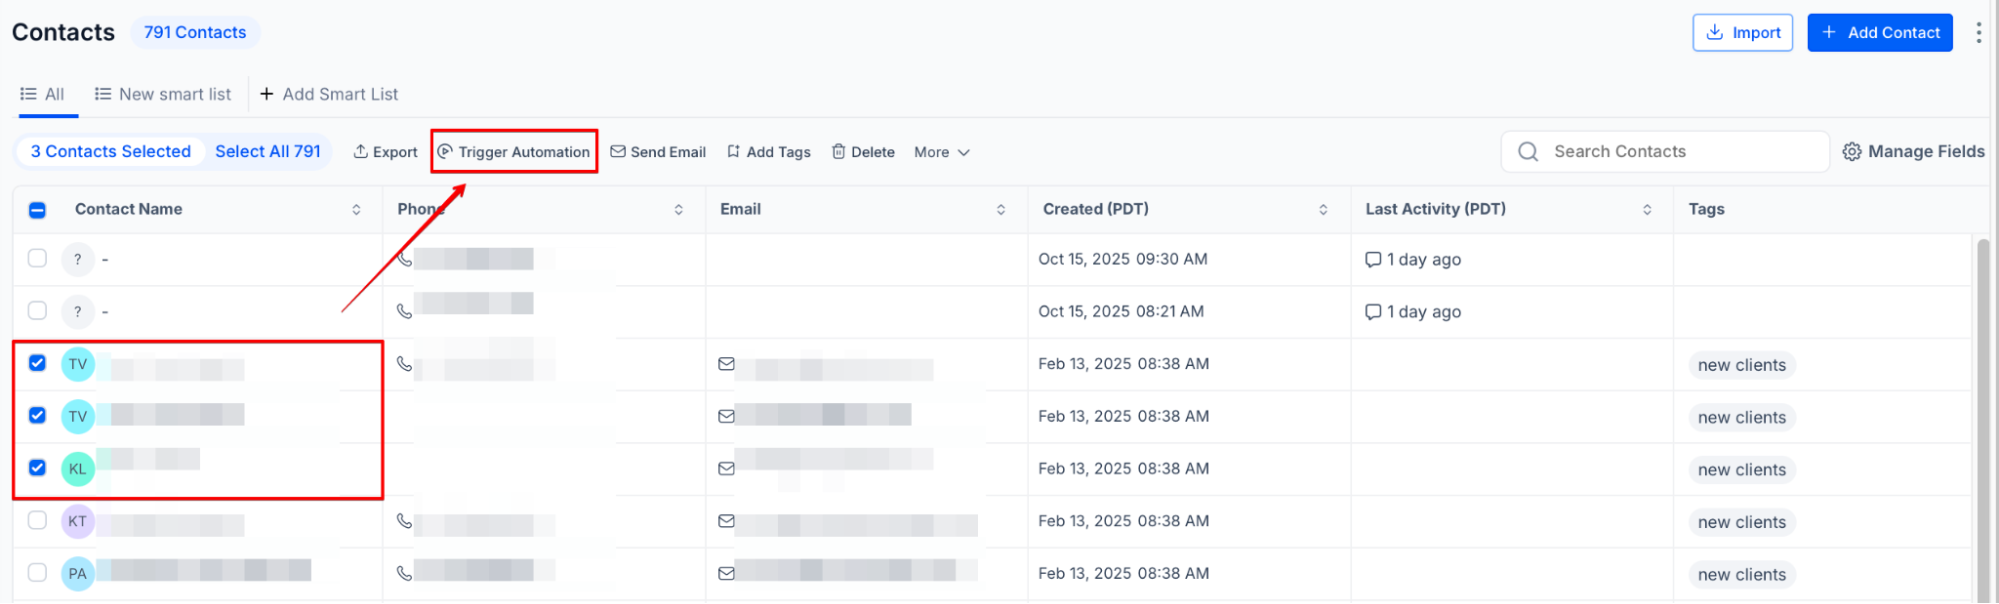Toggle the header select-all checkbox
Viewport: 1999px width, 604px height.
pos(37,210)
